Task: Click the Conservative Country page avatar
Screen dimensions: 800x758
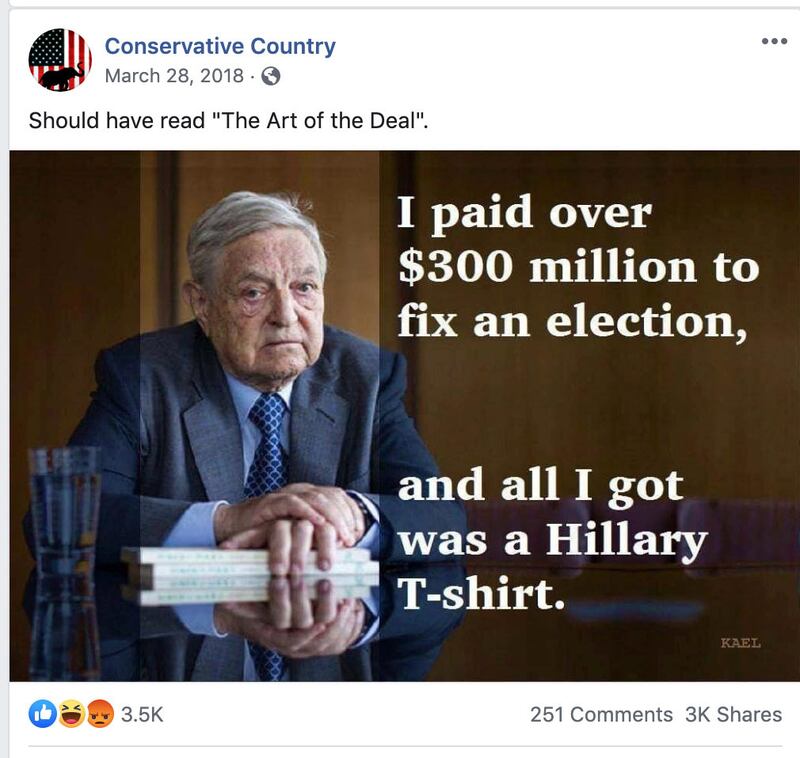Action: (x=60, y=60)
